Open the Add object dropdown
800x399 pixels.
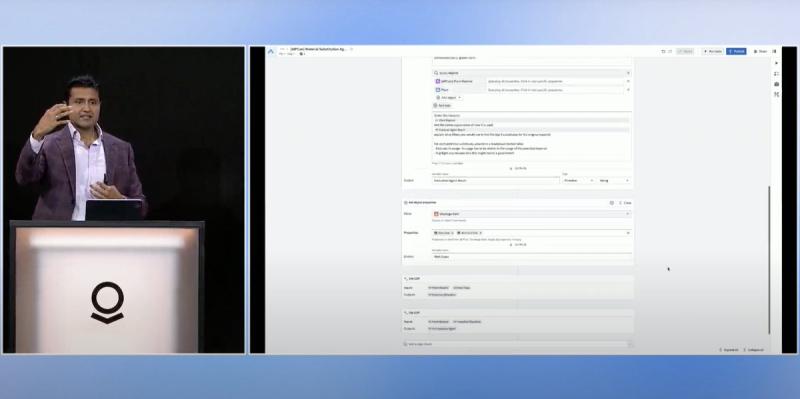coord(448,97)
